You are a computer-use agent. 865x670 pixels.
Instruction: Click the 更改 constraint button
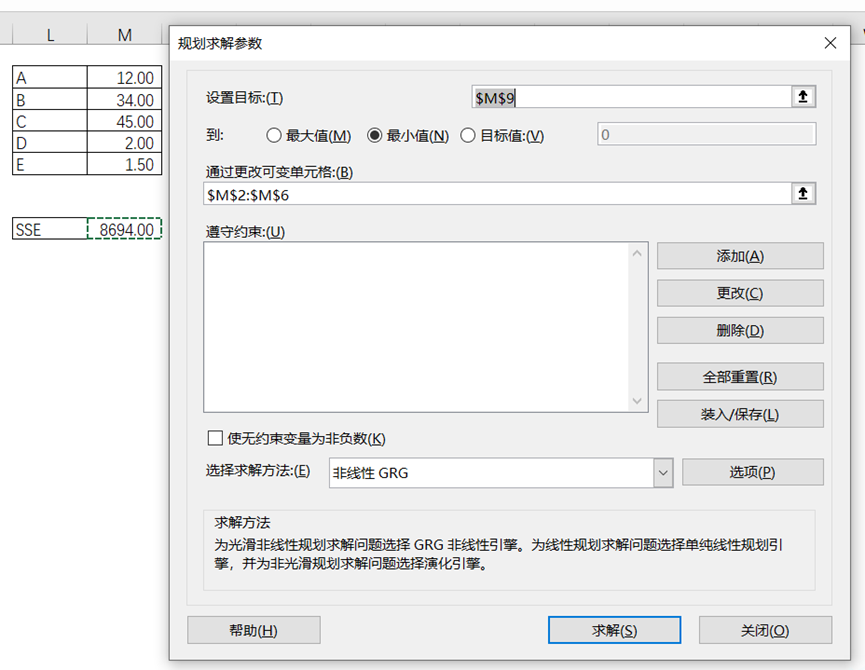[x=740, y=293]
